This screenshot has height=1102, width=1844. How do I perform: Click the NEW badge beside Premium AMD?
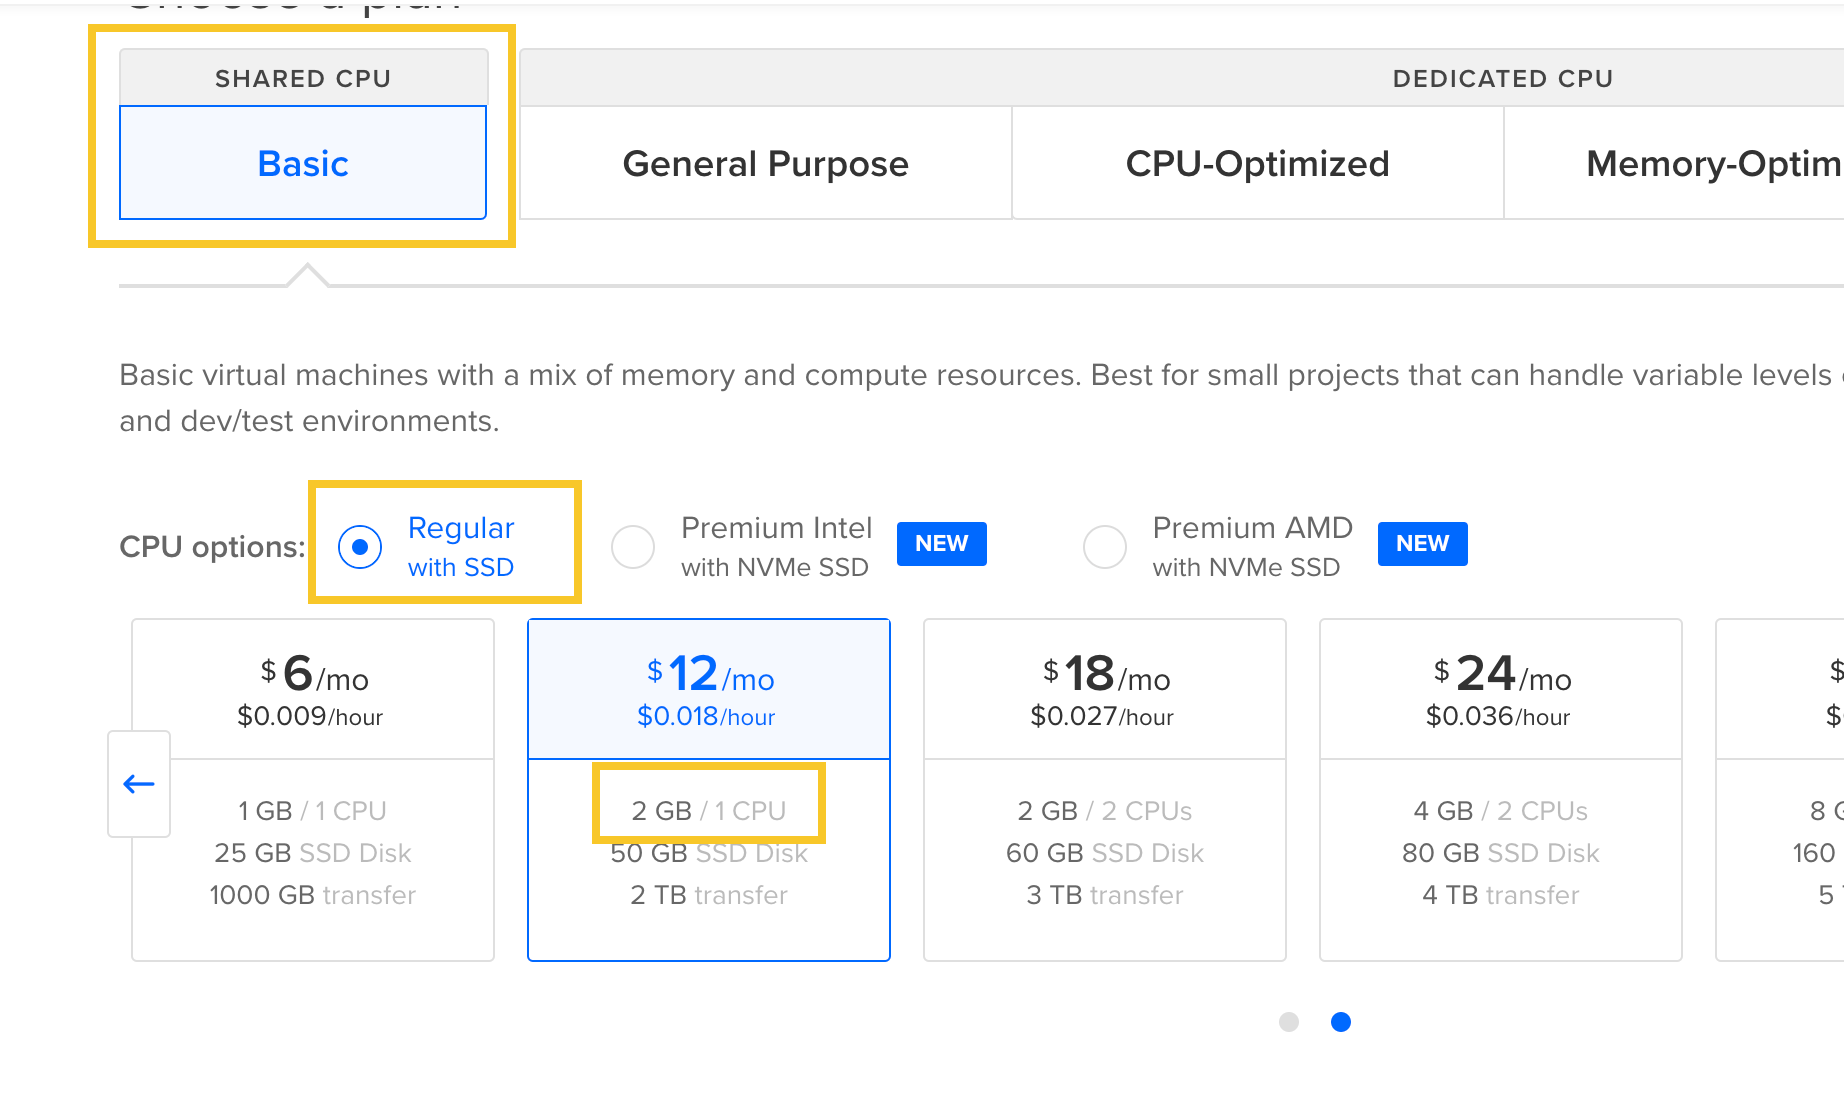(1423, 544)
